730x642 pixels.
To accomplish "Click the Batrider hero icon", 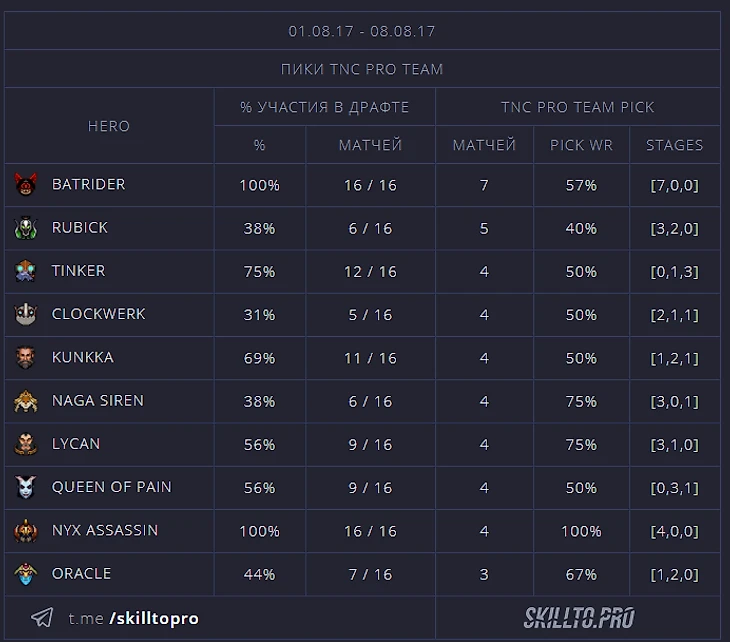I will [x=26, y=185].
